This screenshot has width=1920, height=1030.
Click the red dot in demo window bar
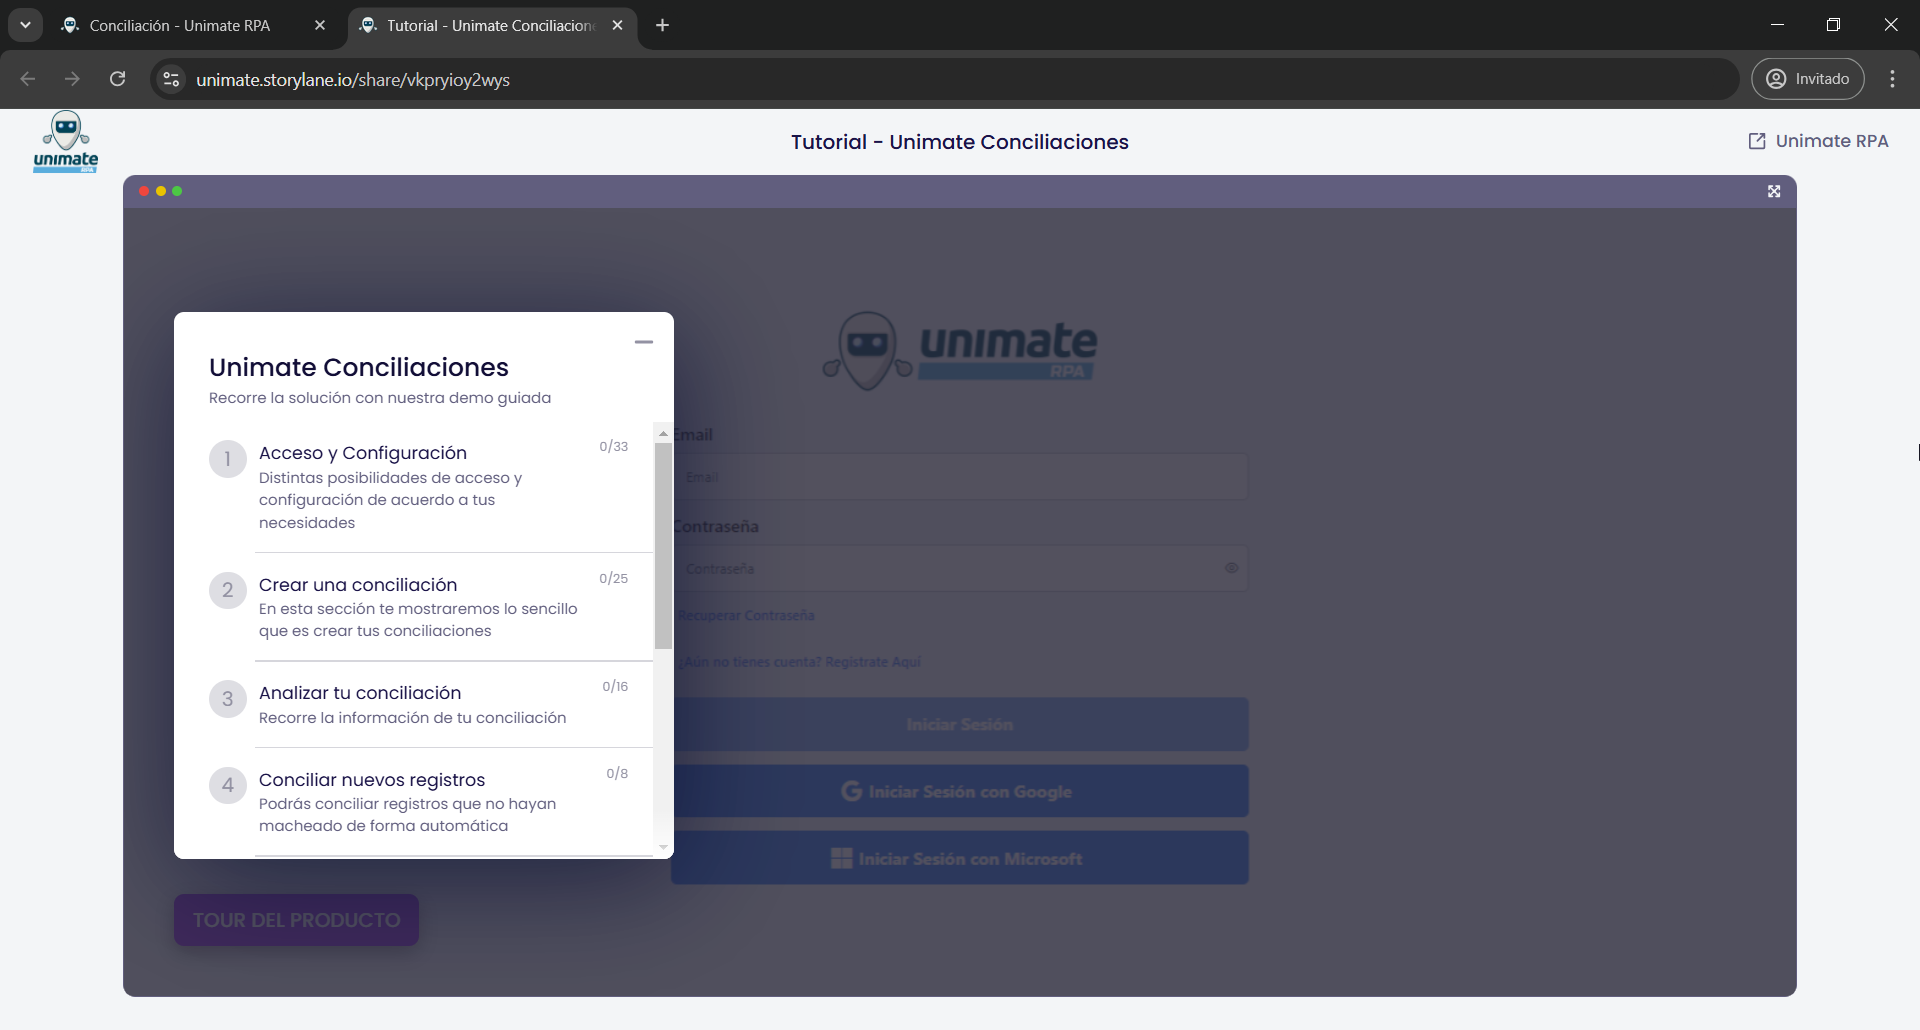click(144, 191)
